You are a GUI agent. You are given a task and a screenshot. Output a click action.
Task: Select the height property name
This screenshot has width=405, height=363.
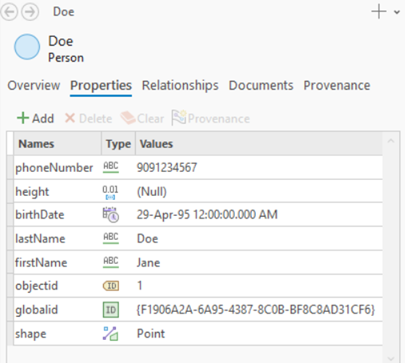click(x=32, y=192)
